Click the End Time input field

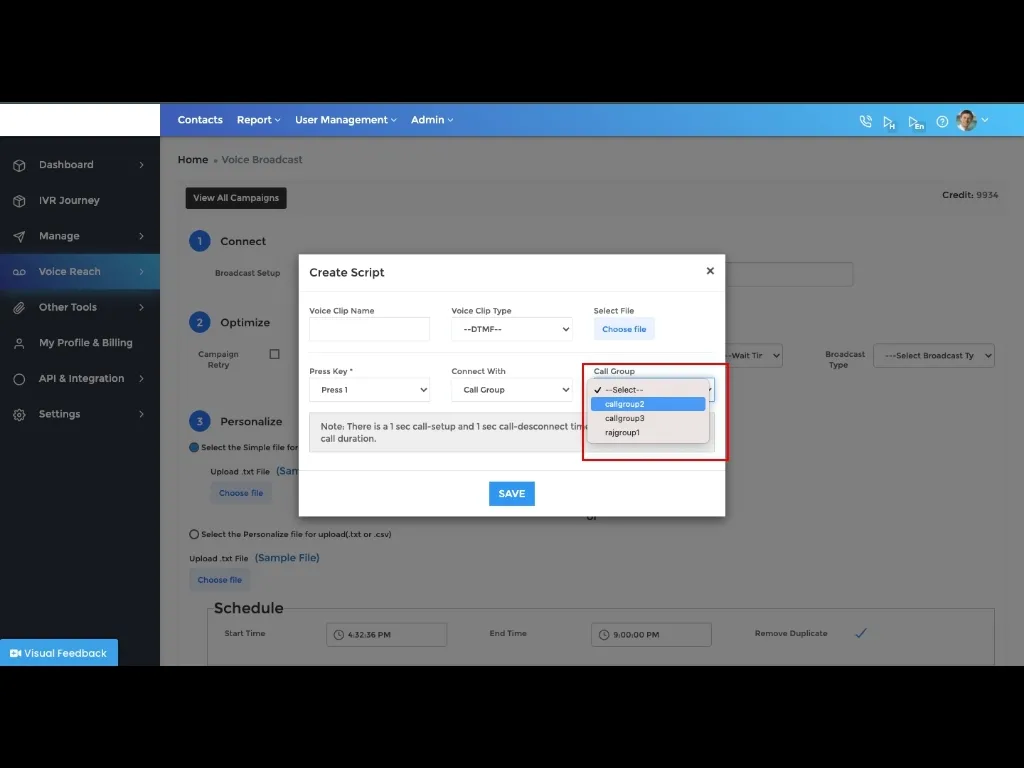(651, 635)
